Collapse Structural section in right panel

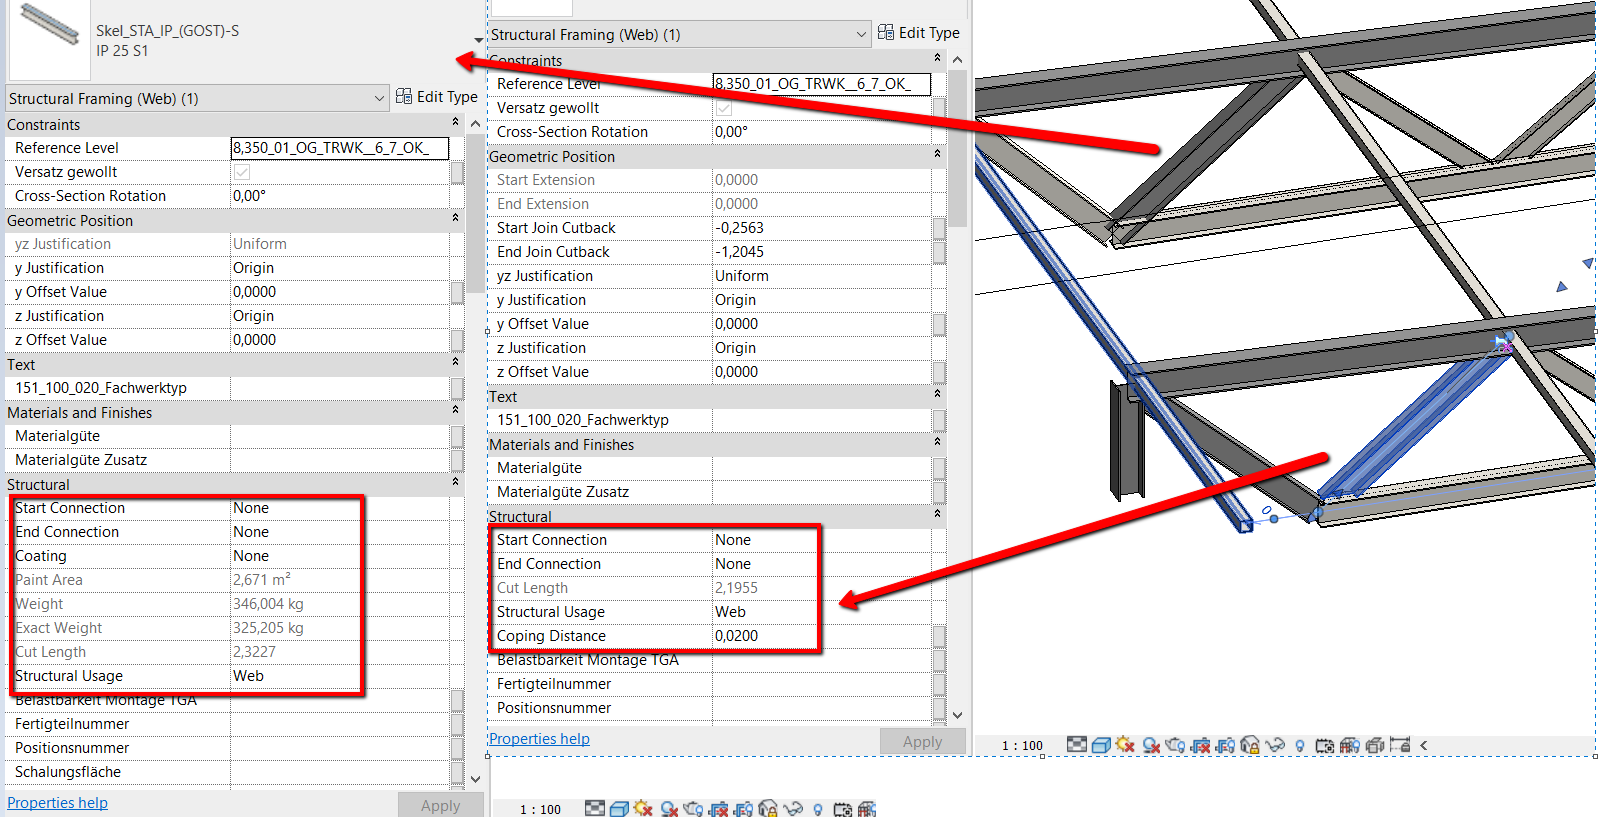[x=937, y=513]
